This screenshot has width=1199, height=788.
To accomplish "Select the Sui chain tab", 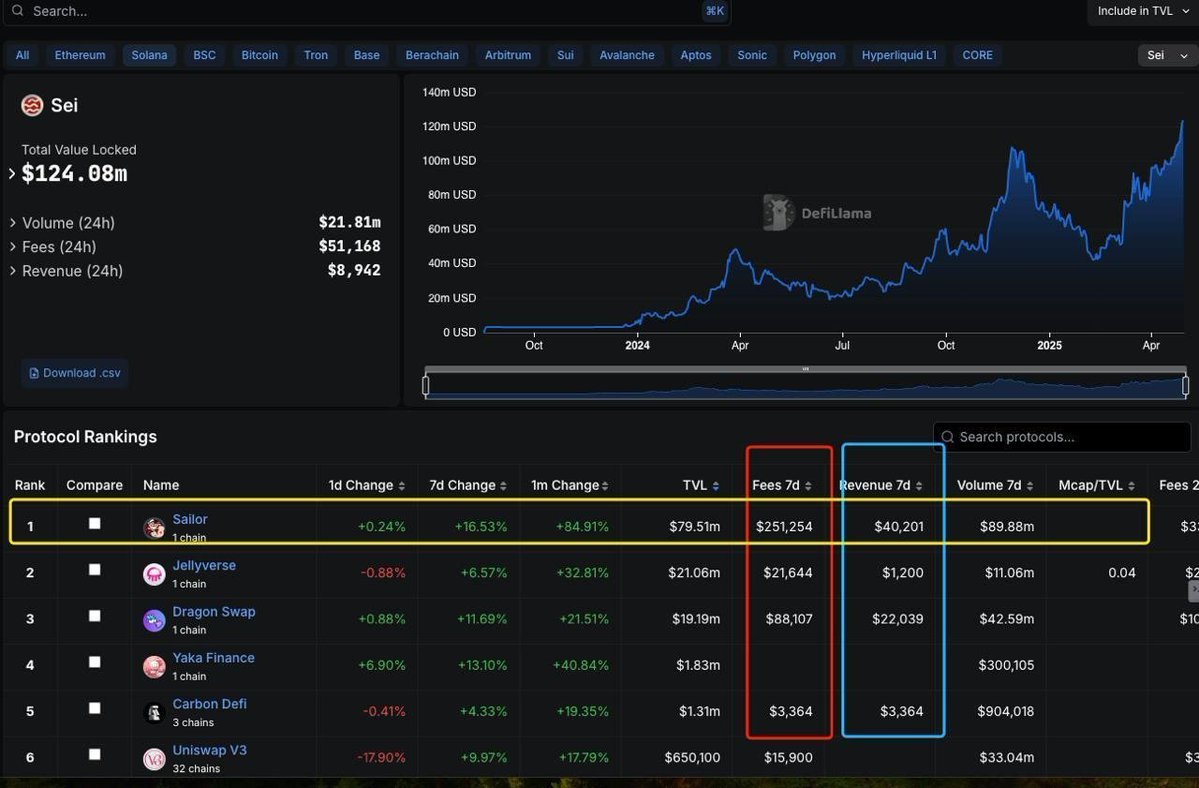I will (x=565, y=55).
